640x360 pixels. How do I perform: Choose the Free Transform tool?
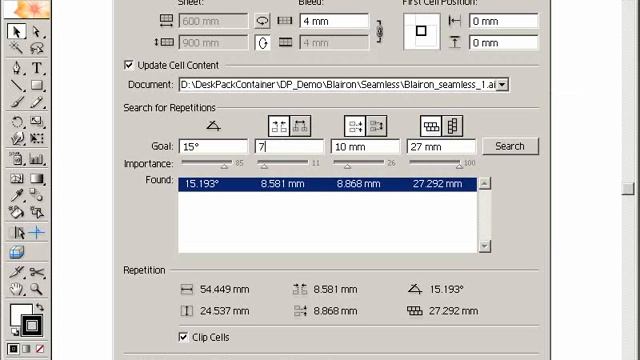pyautogui.click(x=36, y=138)
